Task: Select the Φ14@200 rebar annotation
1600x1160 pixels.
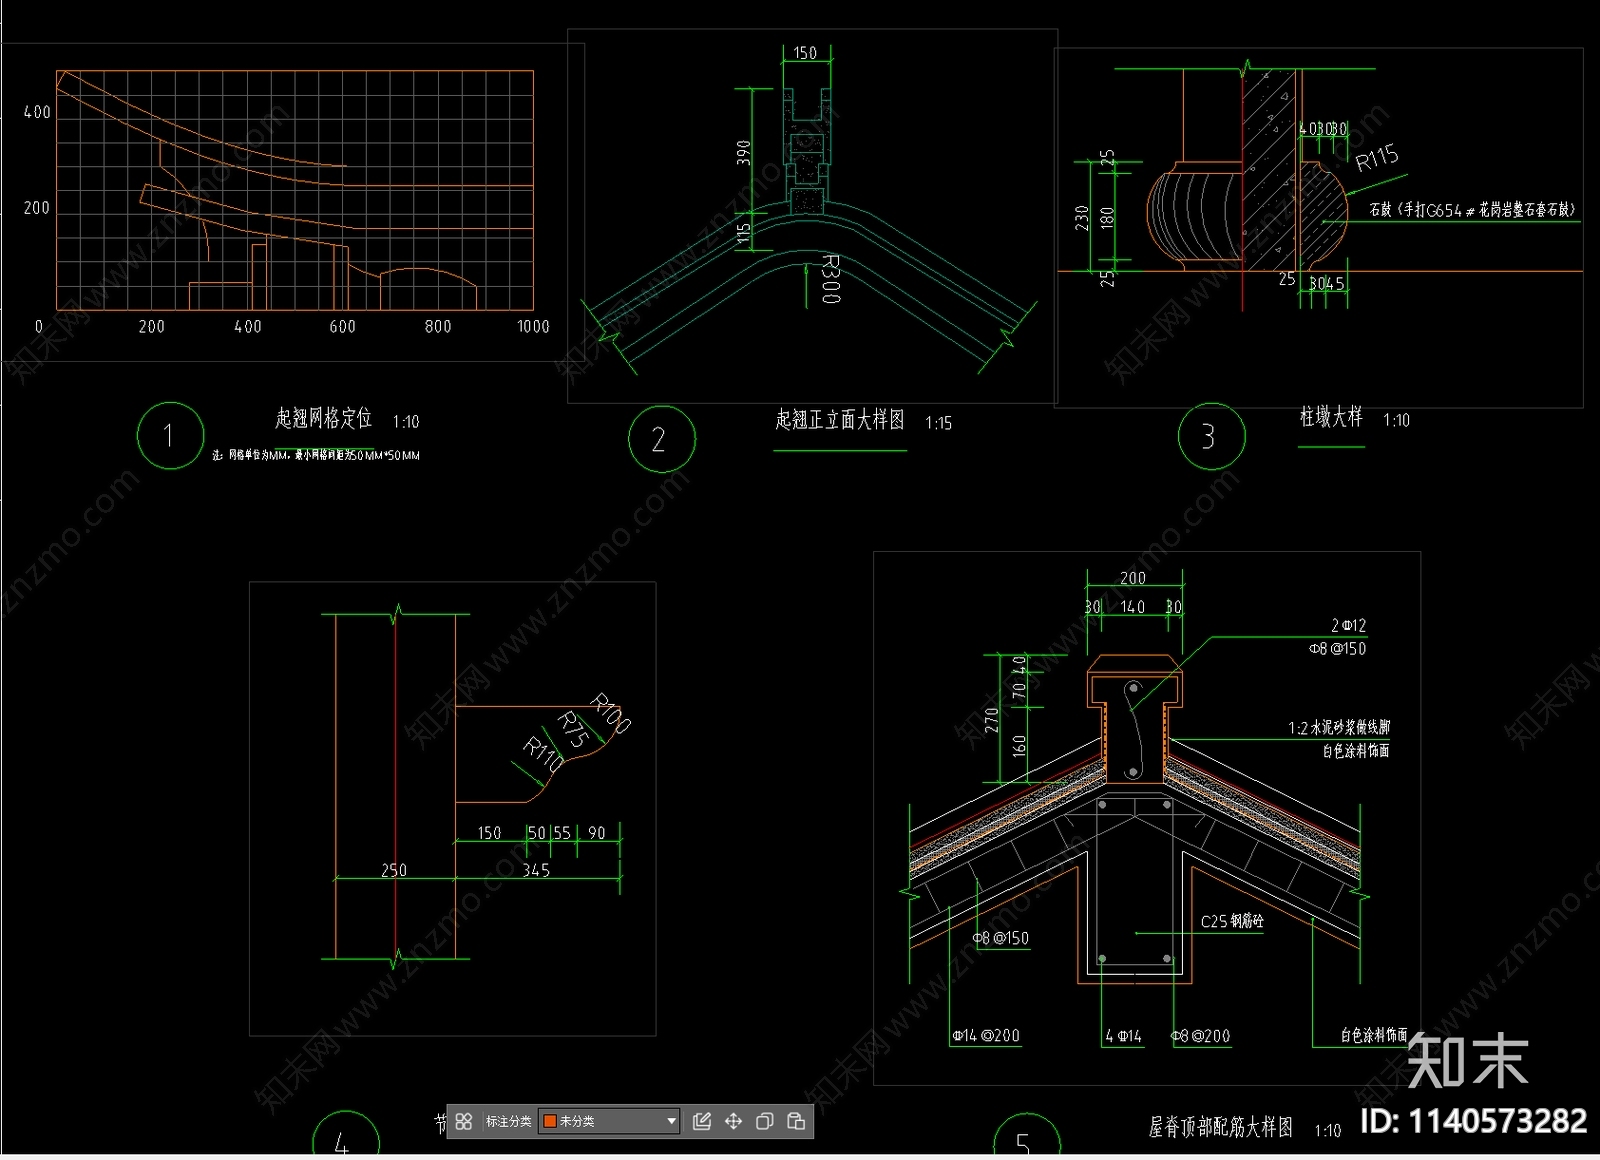Action: pos(986,1036)
